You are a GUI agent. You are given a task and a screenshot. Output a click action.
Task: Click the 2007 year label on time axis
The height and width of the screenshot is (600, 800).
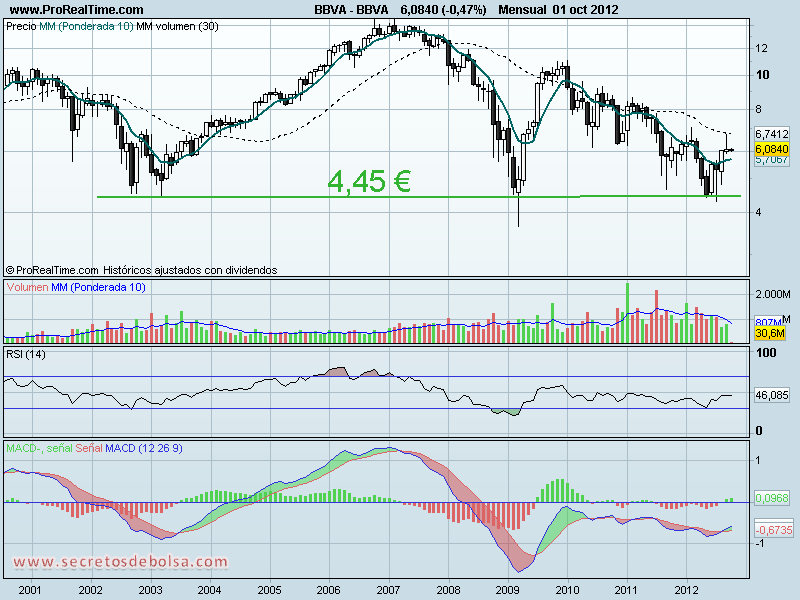(x=388, y=590)
